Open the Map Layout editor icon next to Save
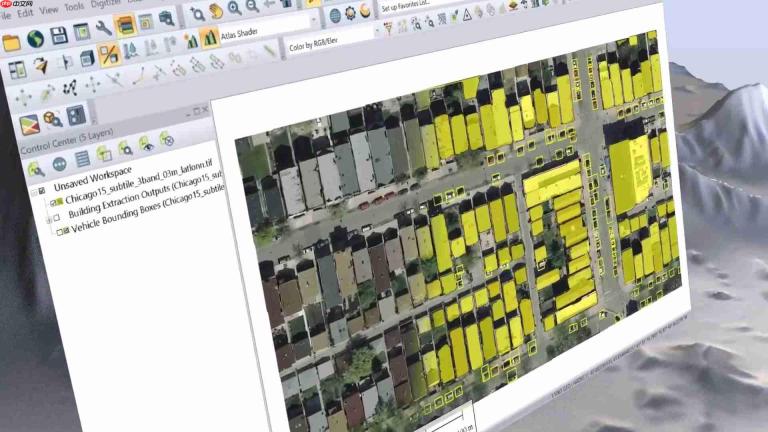The image size is (768, 432). coord(81,32)
